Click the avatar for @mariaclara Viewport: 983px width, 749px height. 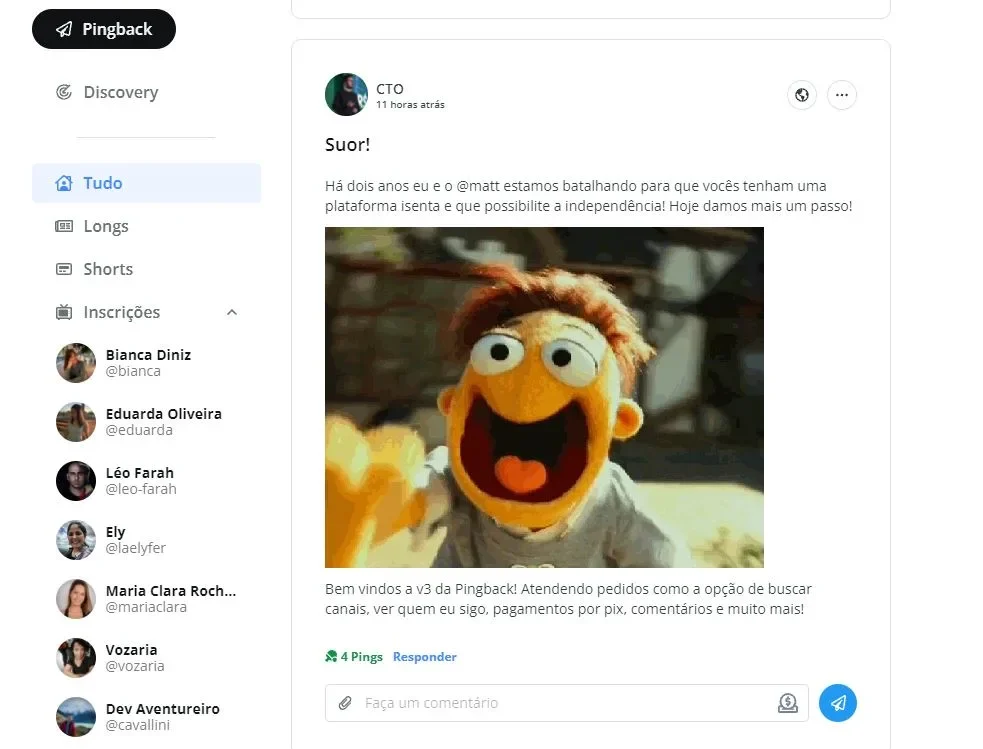76,599
